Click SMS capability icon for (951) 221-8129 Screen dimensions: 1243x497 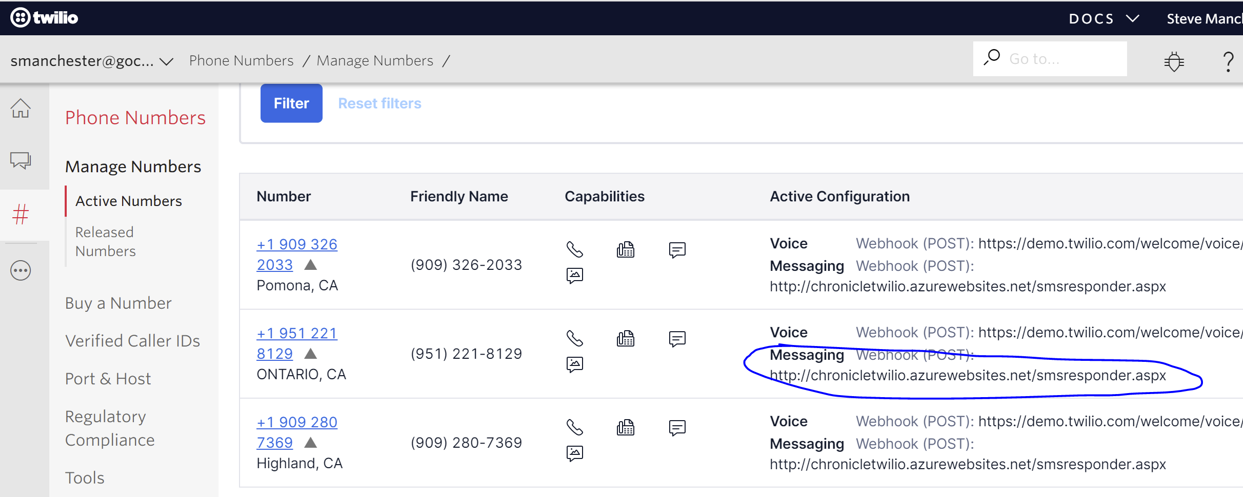(677, 338)
